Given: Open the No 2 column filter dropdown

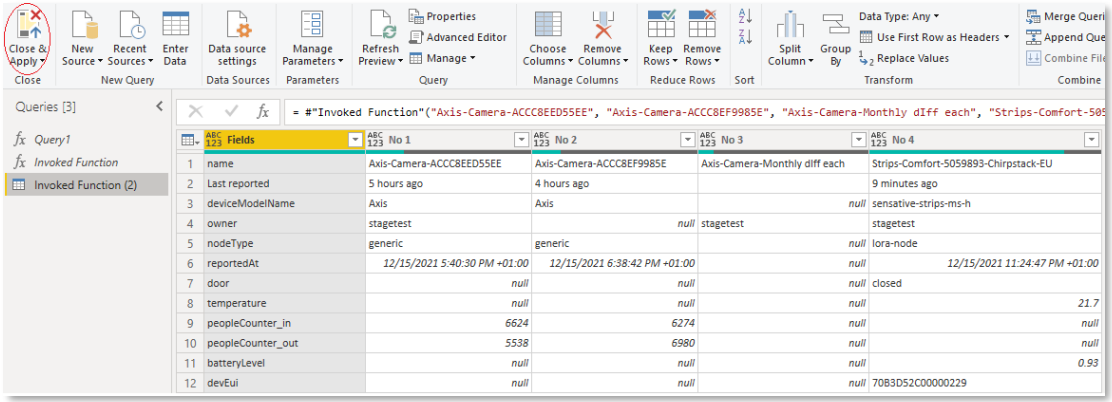Looking at the screenshot, I should 687,140.
